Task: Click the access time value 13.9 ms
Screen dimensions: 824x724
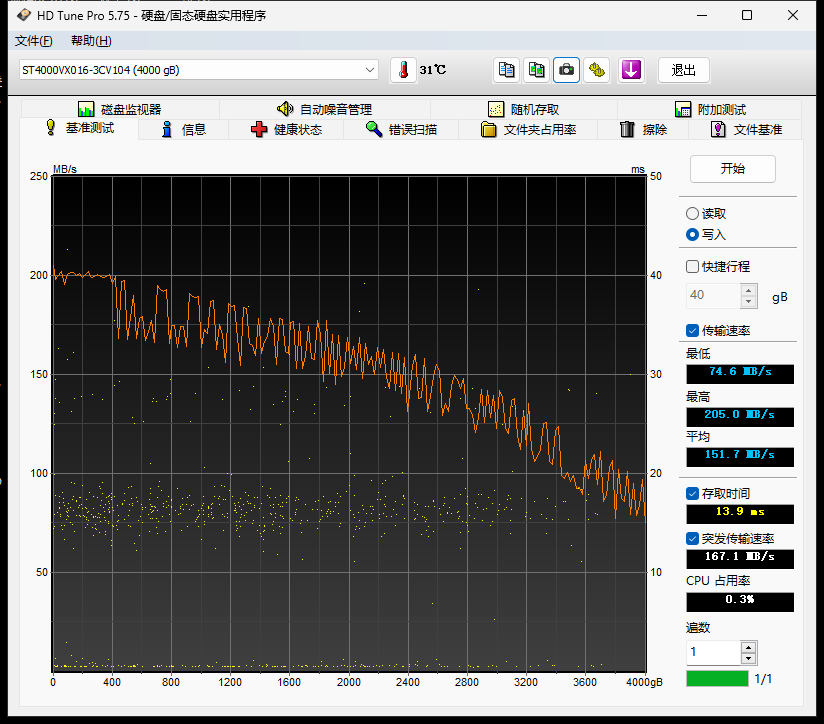Action: [740, 514]
